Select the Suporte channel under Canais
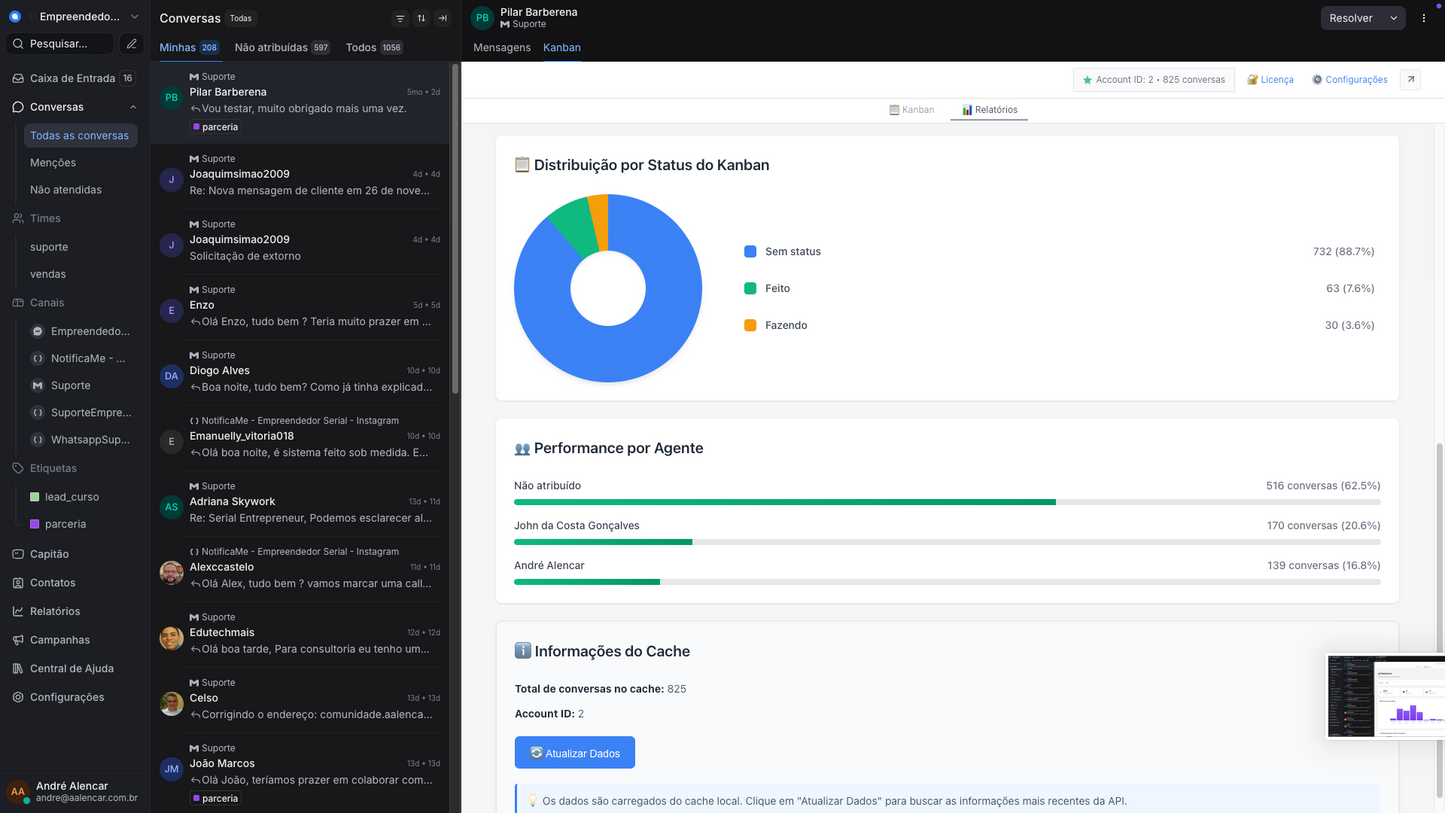This screenshot has height=813, width=1445. pos(70,385)
